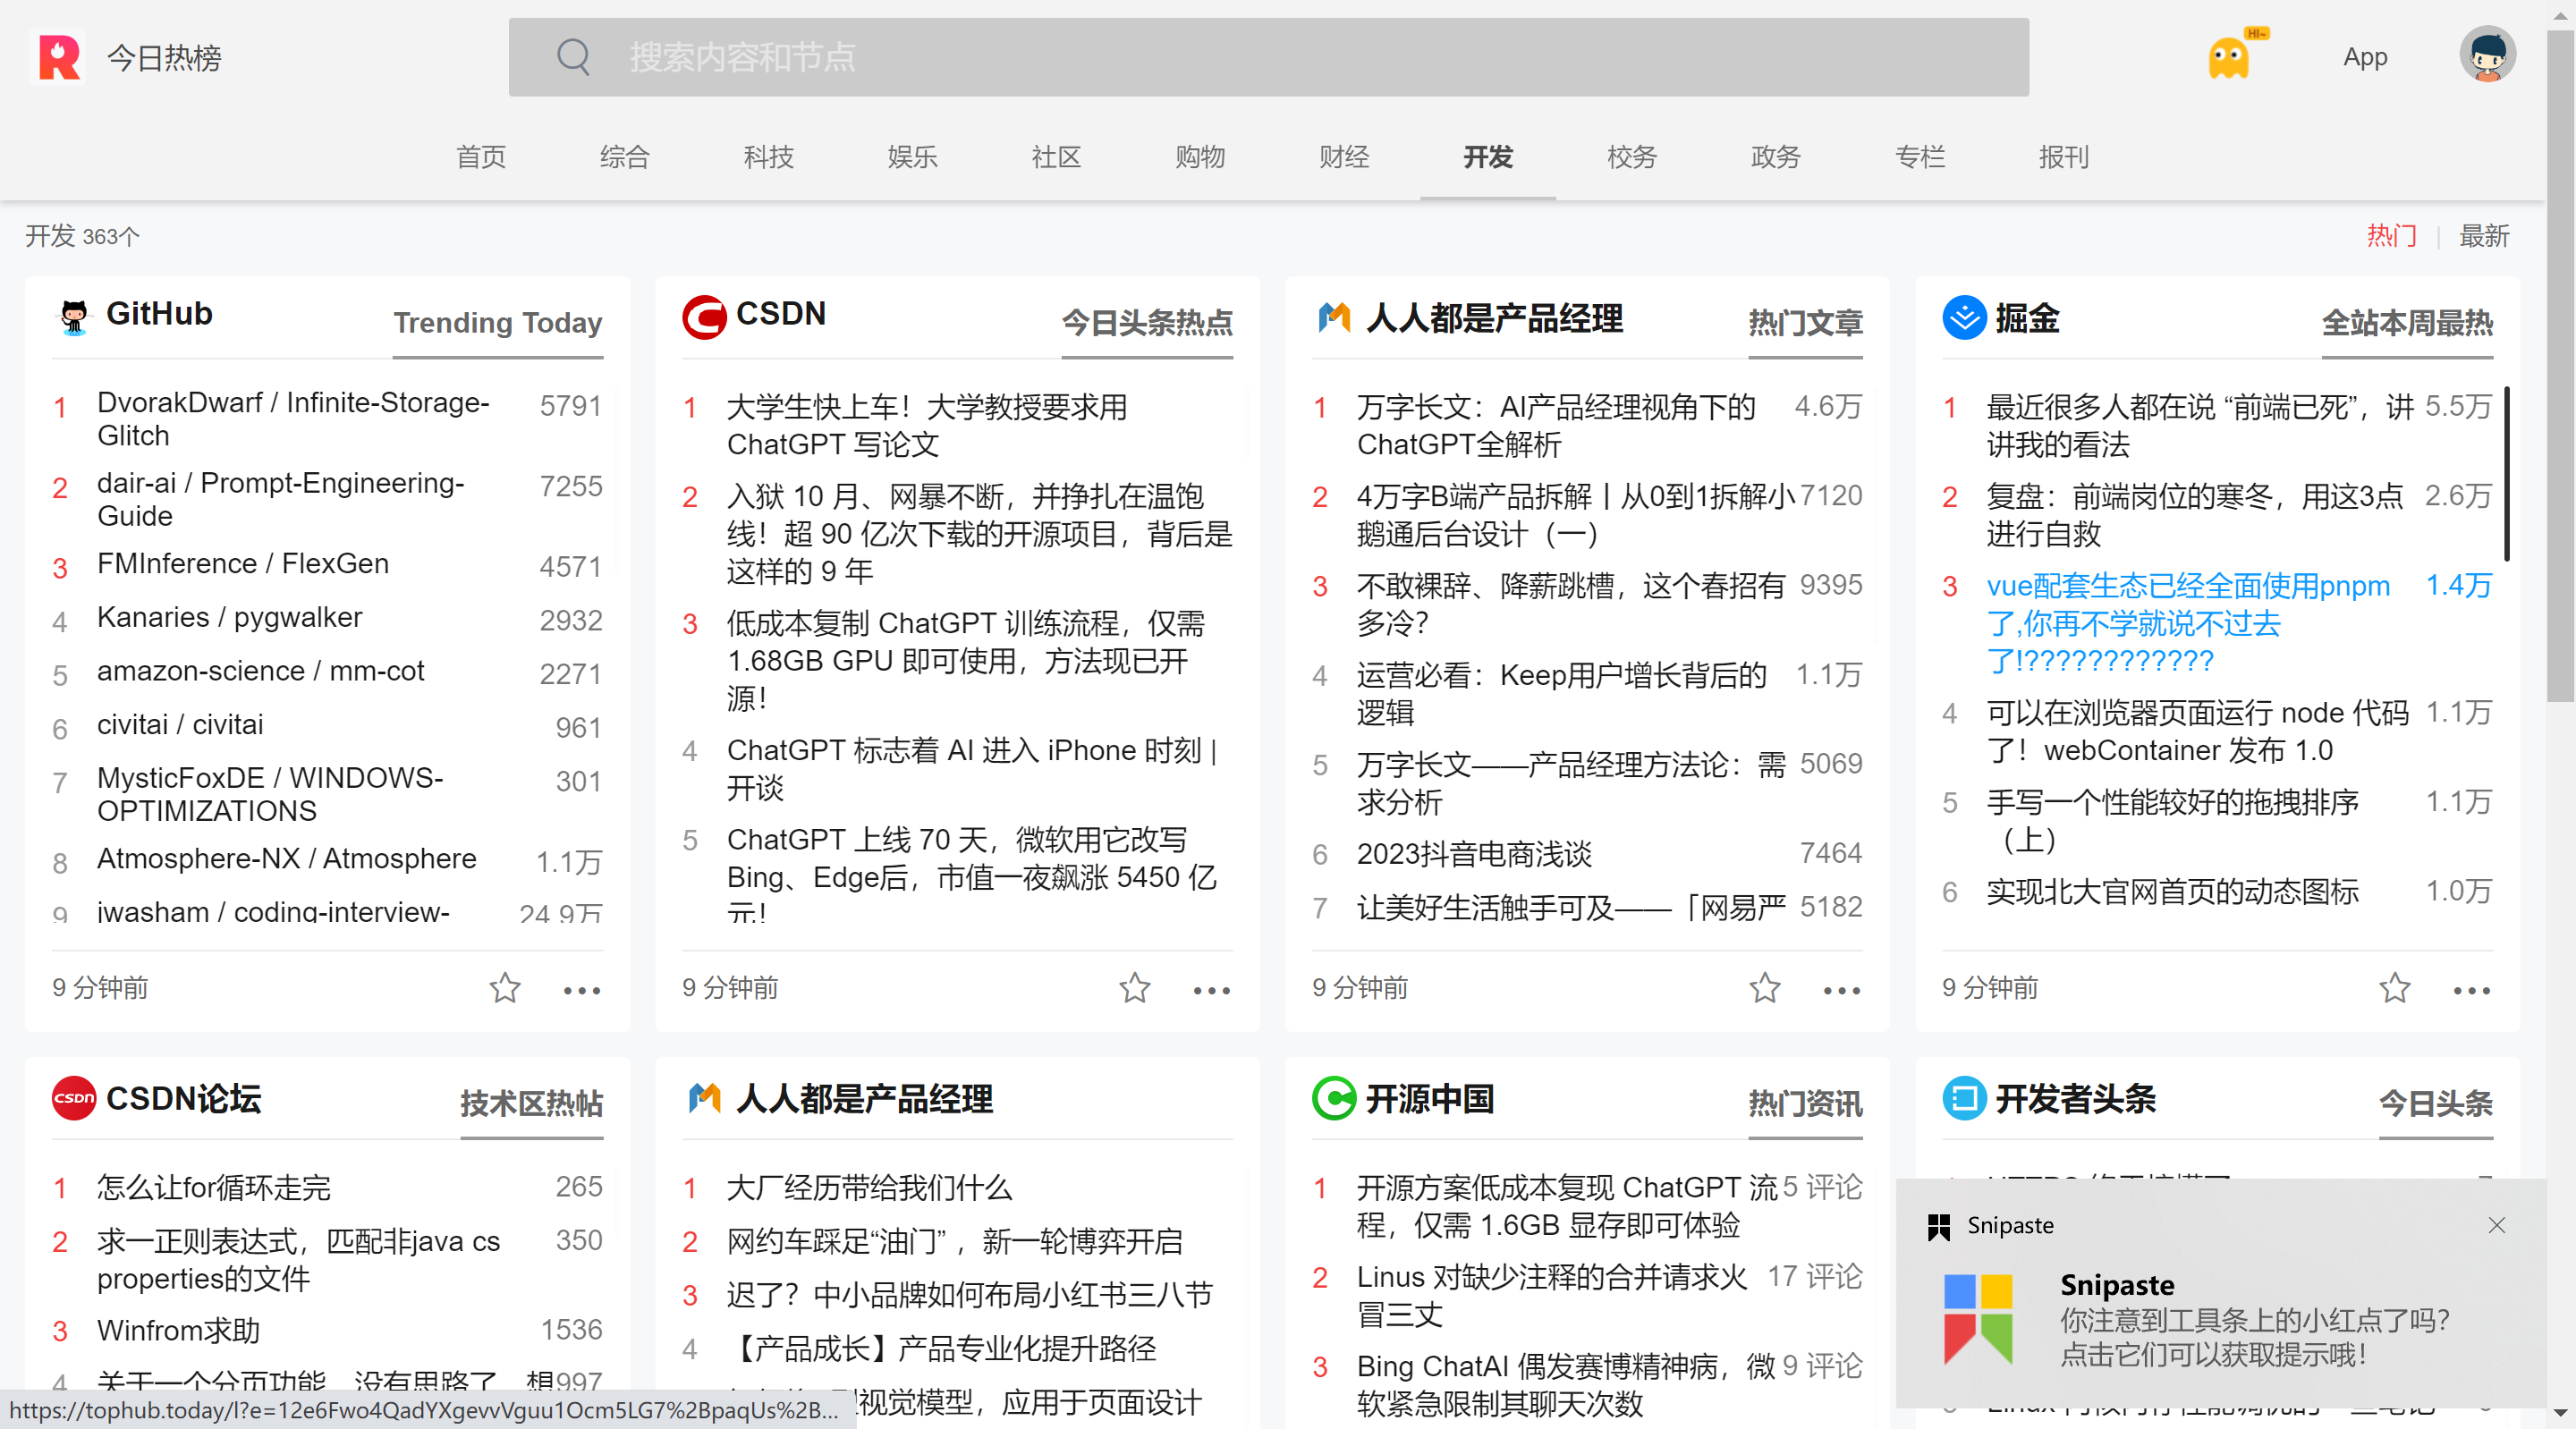Click the GitHub octocat icon

pos(74,316)
